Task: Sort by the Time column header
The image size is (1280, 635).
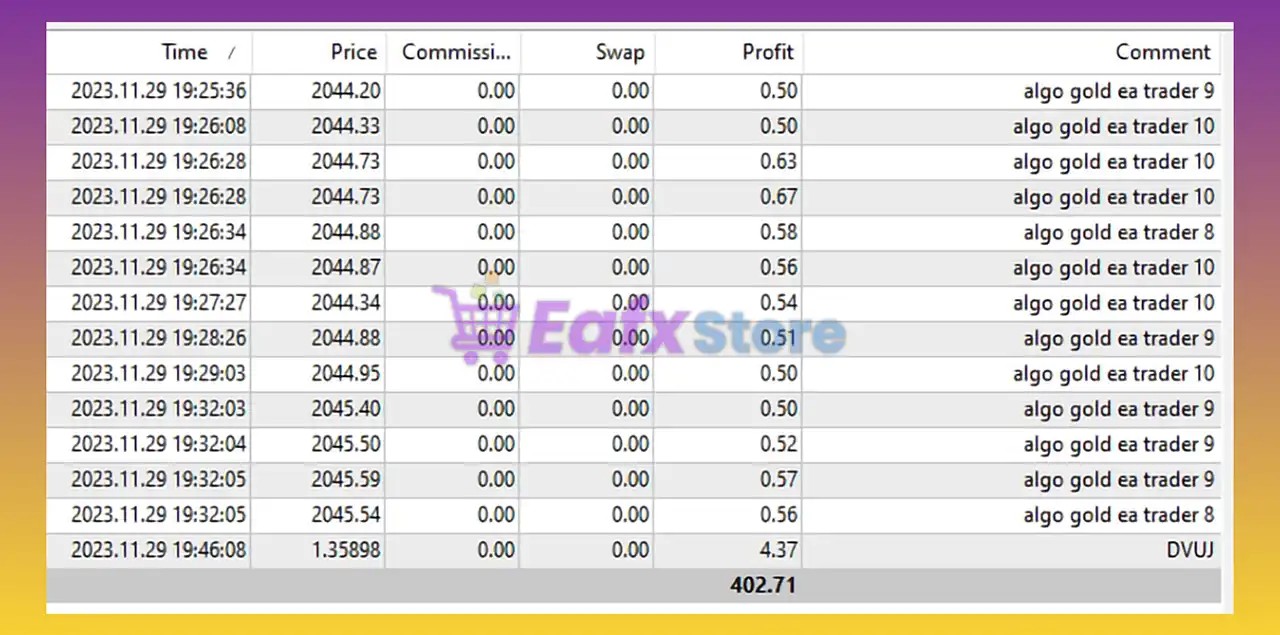Action: click(x=185, y=52)
